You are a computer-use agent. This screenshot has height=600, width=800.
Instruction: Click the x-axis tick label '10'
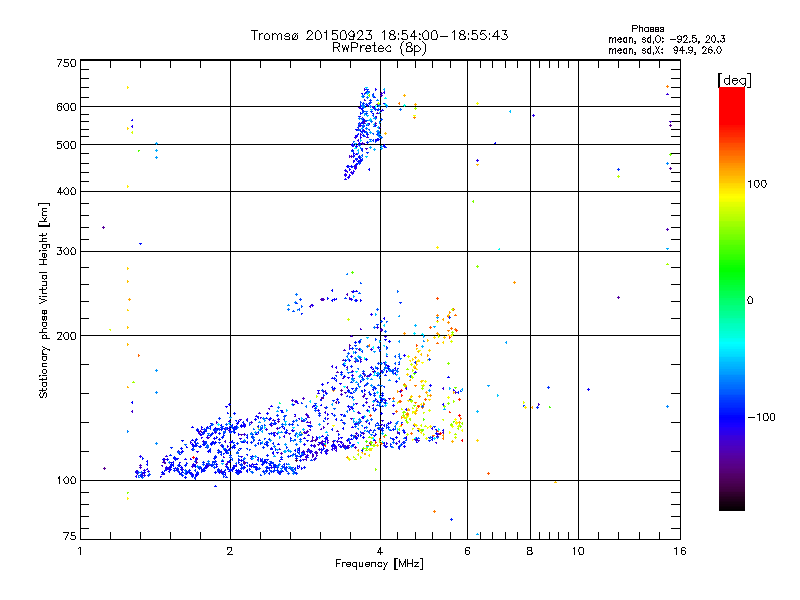click(578, 551)
